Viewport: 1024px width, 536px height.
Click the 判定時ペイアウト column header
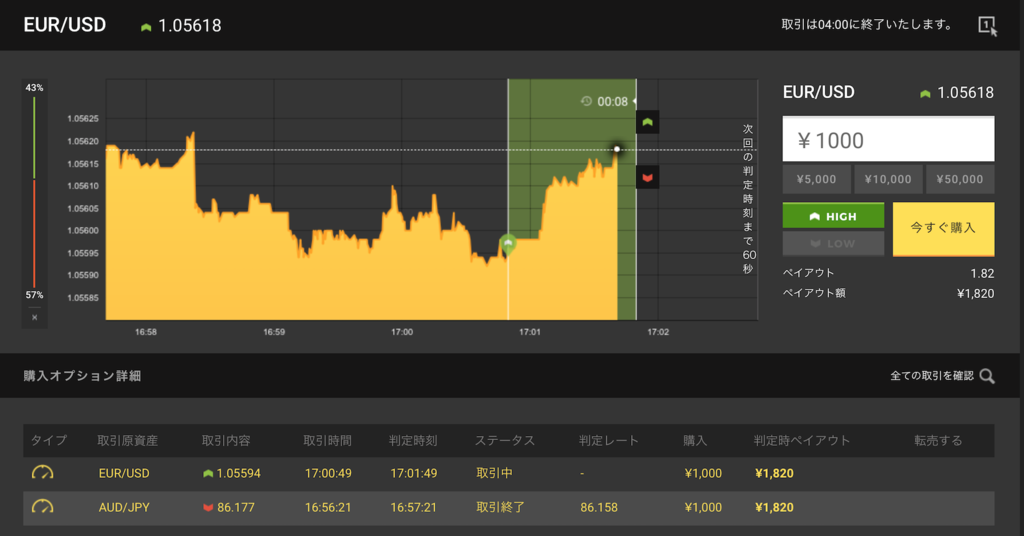(x=802, y=441)
